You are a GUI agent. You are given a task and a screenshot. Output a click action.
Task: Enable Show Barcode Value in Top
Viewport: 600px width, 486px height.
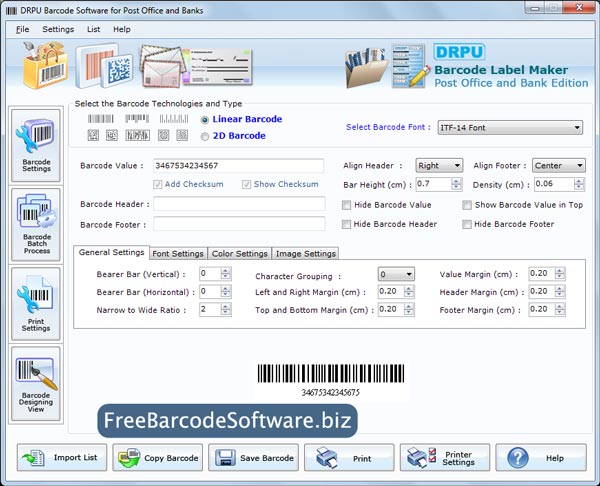(467, 205)
